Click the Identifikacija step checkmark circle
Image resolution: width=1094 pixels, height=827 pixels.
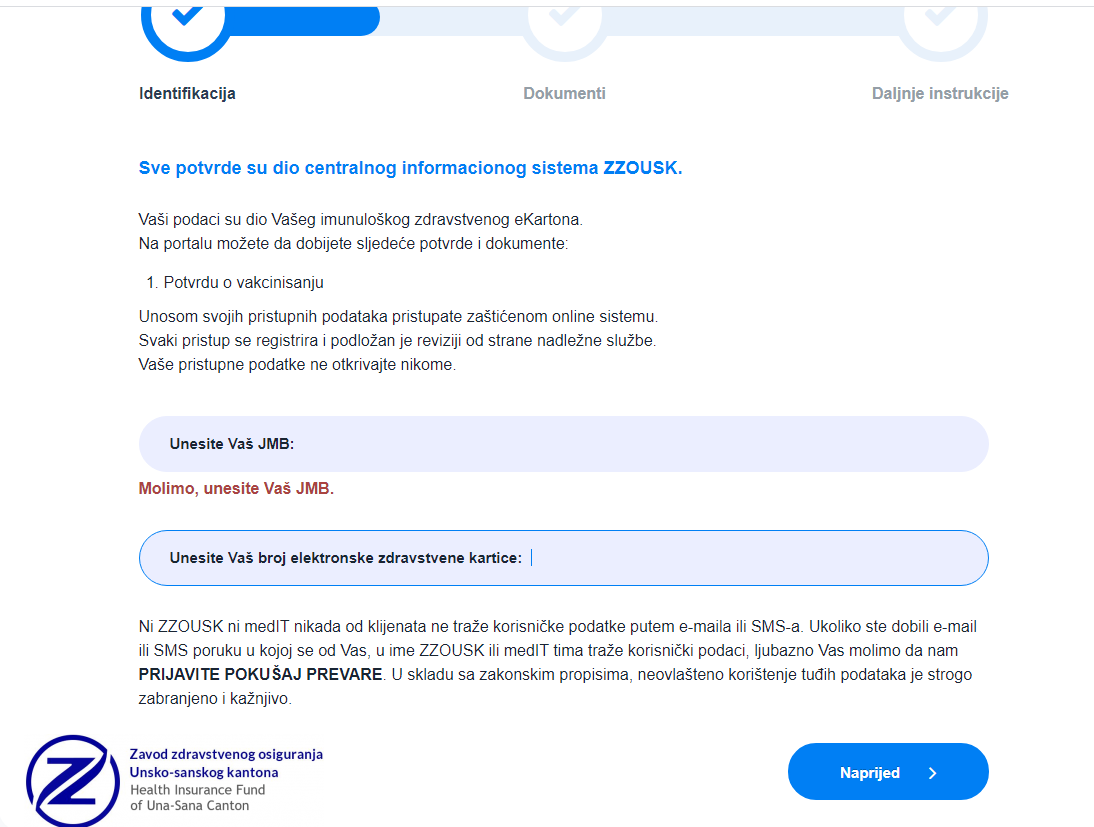point(186,17)
